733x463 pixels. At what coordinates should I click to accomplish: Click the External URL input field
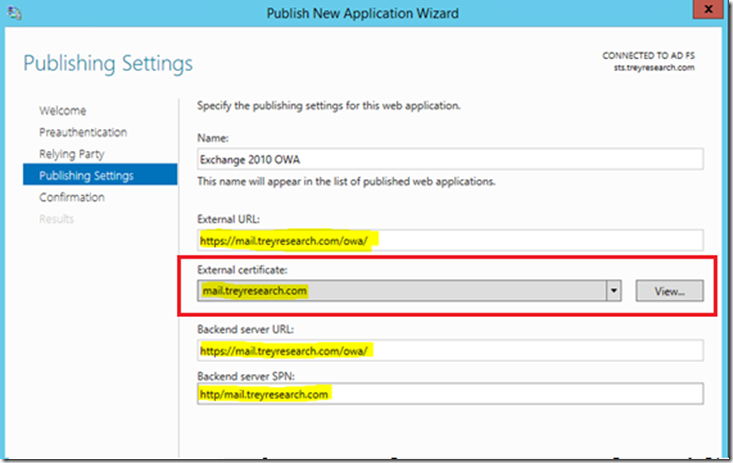coord(450,240)
